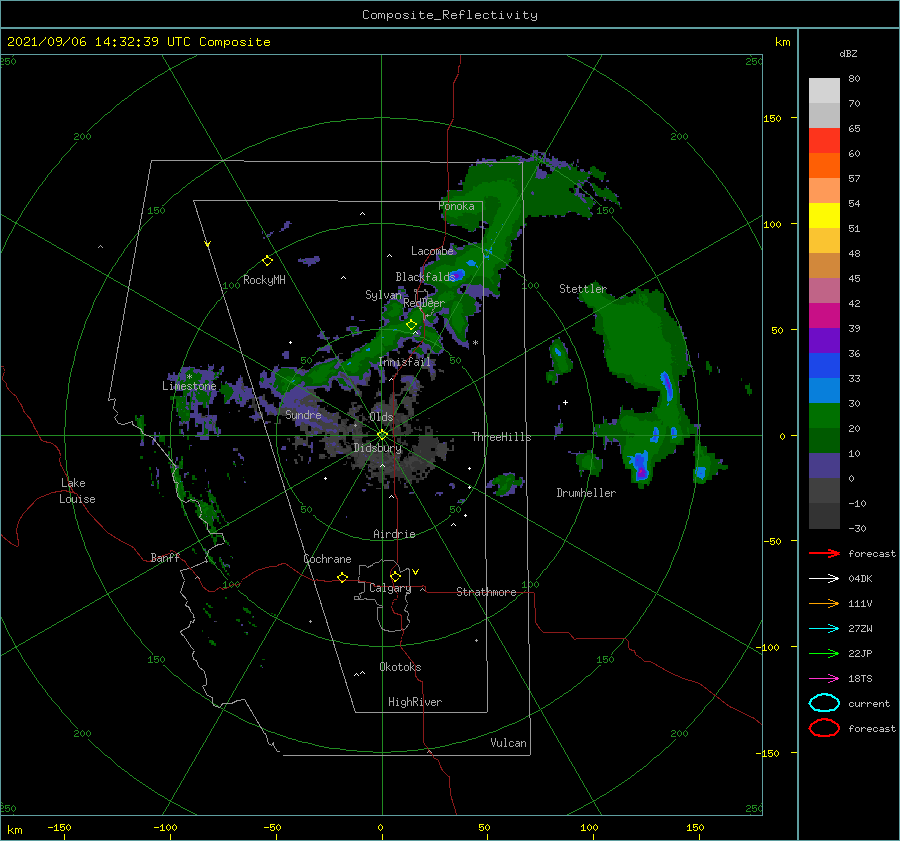Click the Lake Louise label
Image resolution: width=900 pixels, height=841 pixels.
coord(77,491)
